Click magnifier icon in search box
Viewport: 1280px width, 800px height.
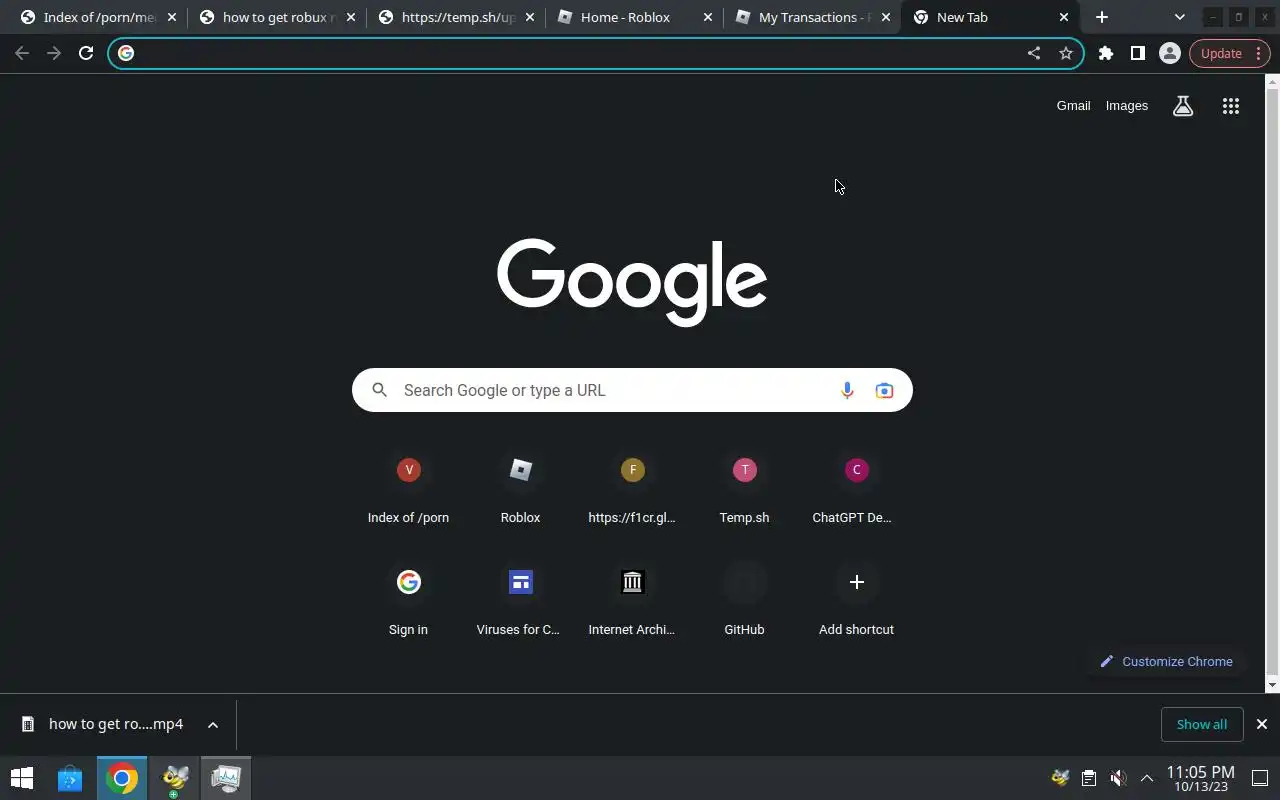(x=380, y=390)
